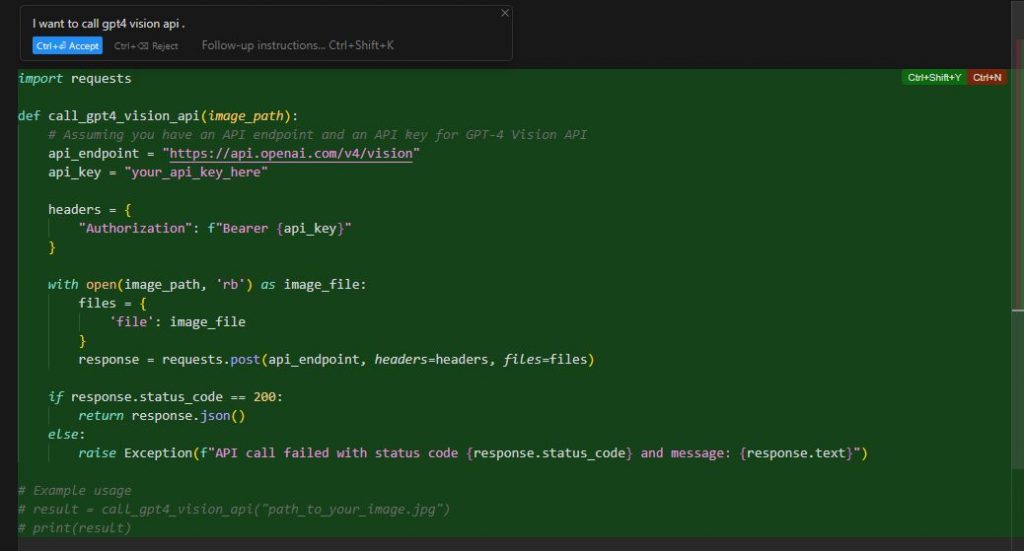
Task: Click the "Authorization" key string
Action: (x=135, y=228)
